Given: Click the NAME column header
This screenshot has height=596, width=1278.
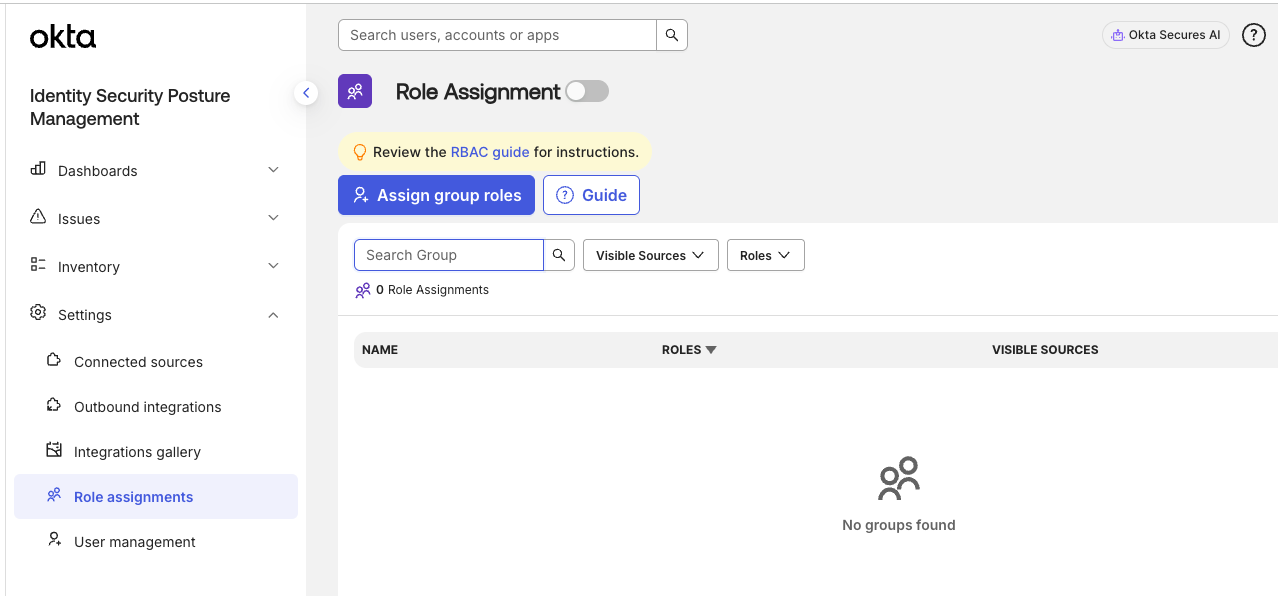Looking at the screenshot, I should (380, 350).
